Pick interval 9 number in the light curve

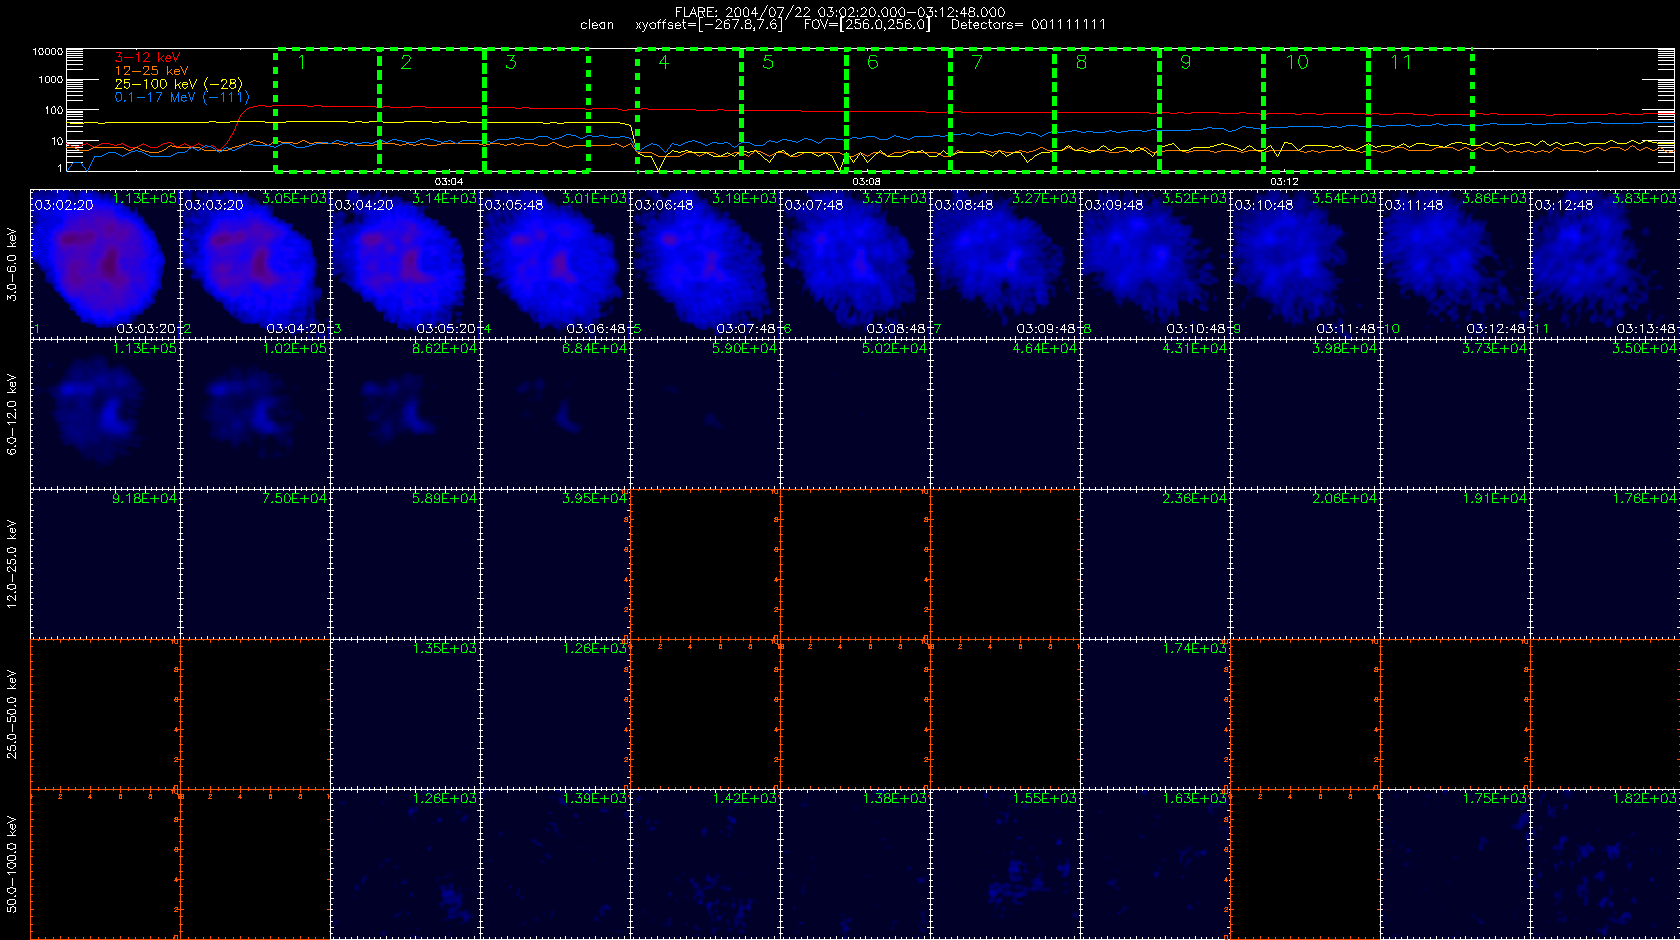coord(1185,63)
